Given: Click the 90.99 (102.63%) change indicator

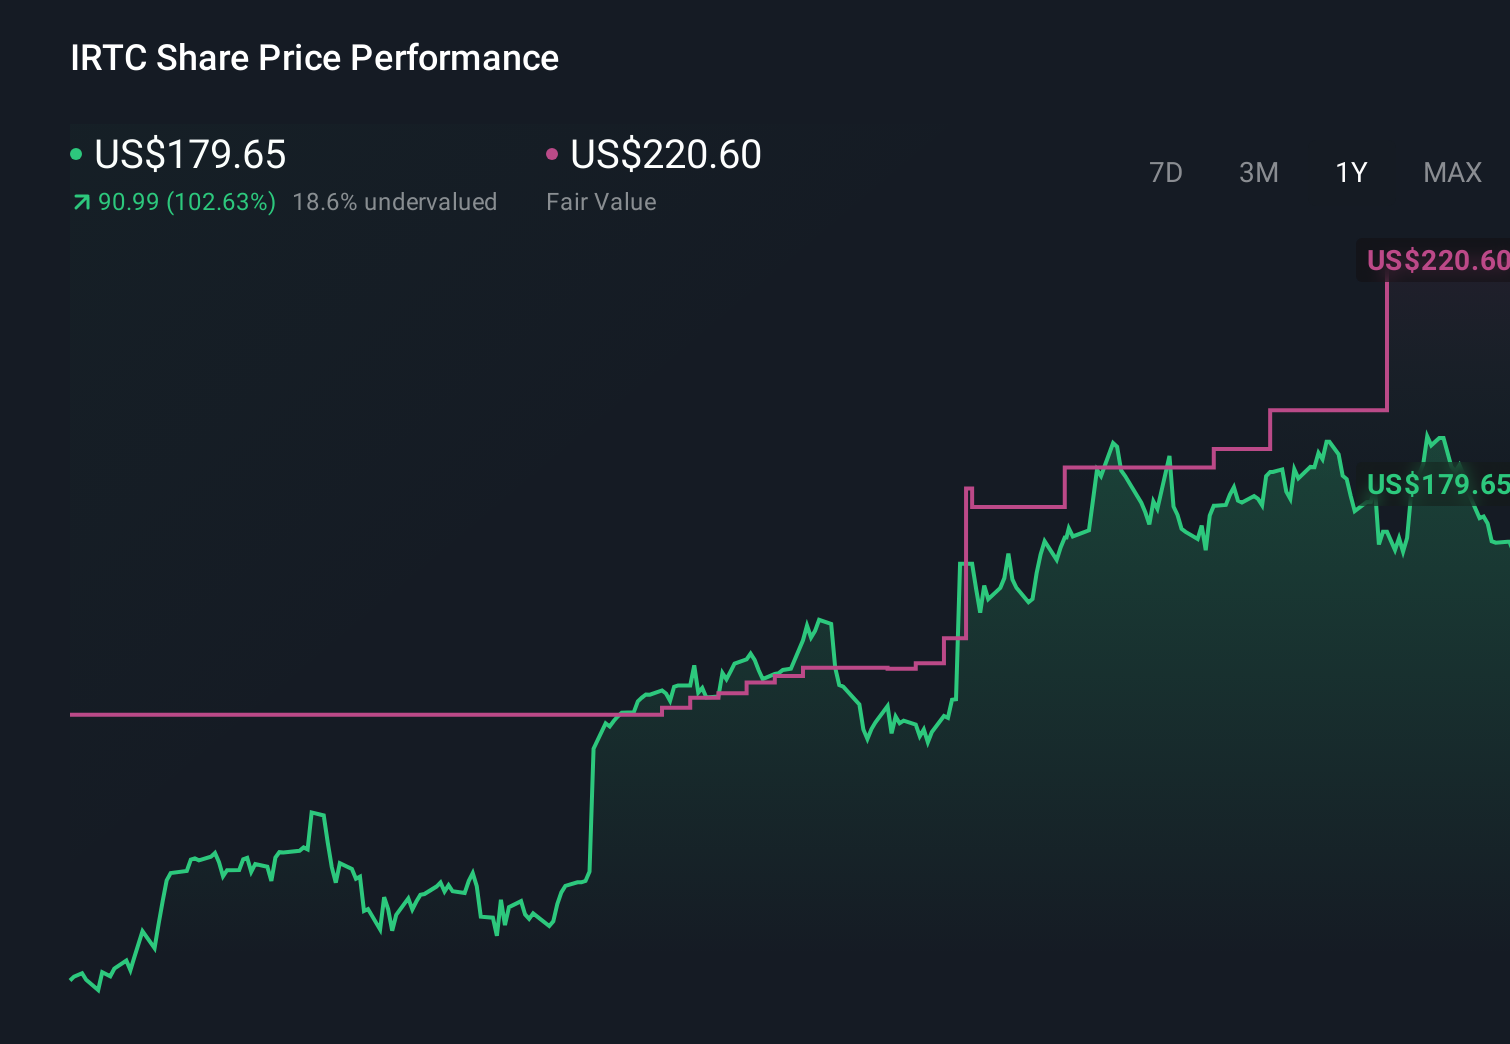Looking at the screenshot, I should (186, 201).
